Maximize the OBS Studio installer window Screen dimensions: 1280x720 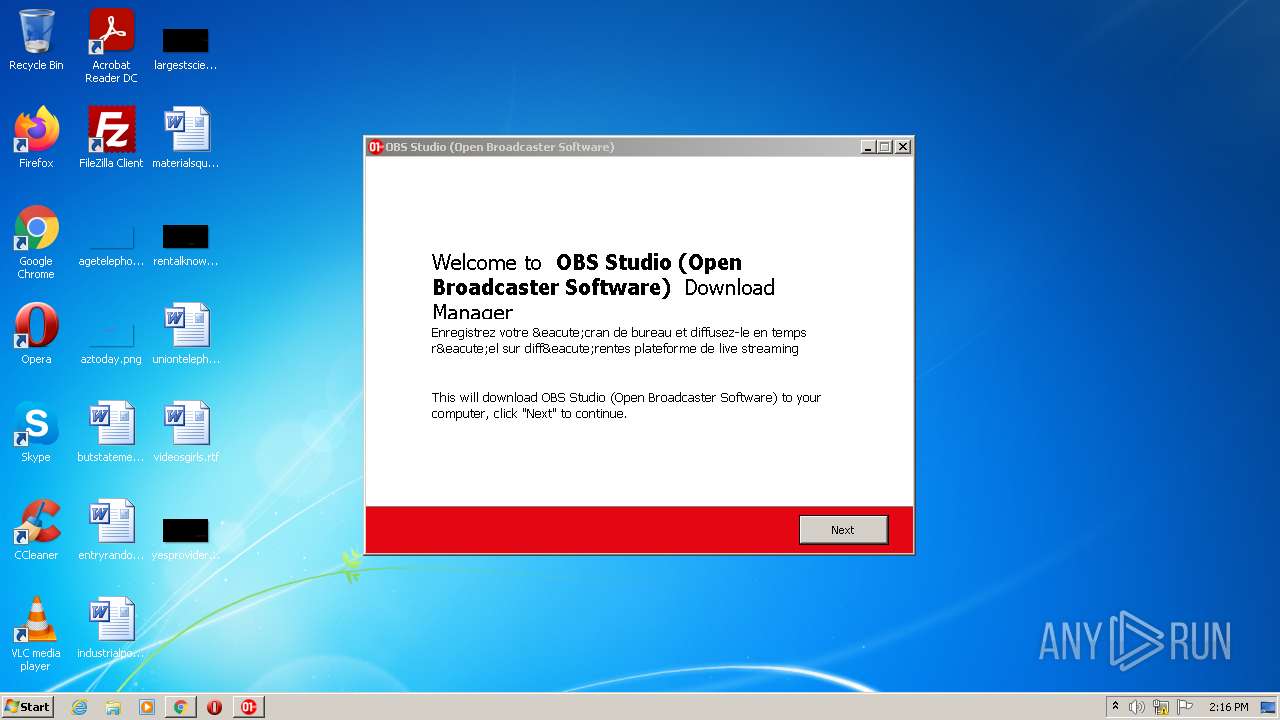(x=885, y=147)
